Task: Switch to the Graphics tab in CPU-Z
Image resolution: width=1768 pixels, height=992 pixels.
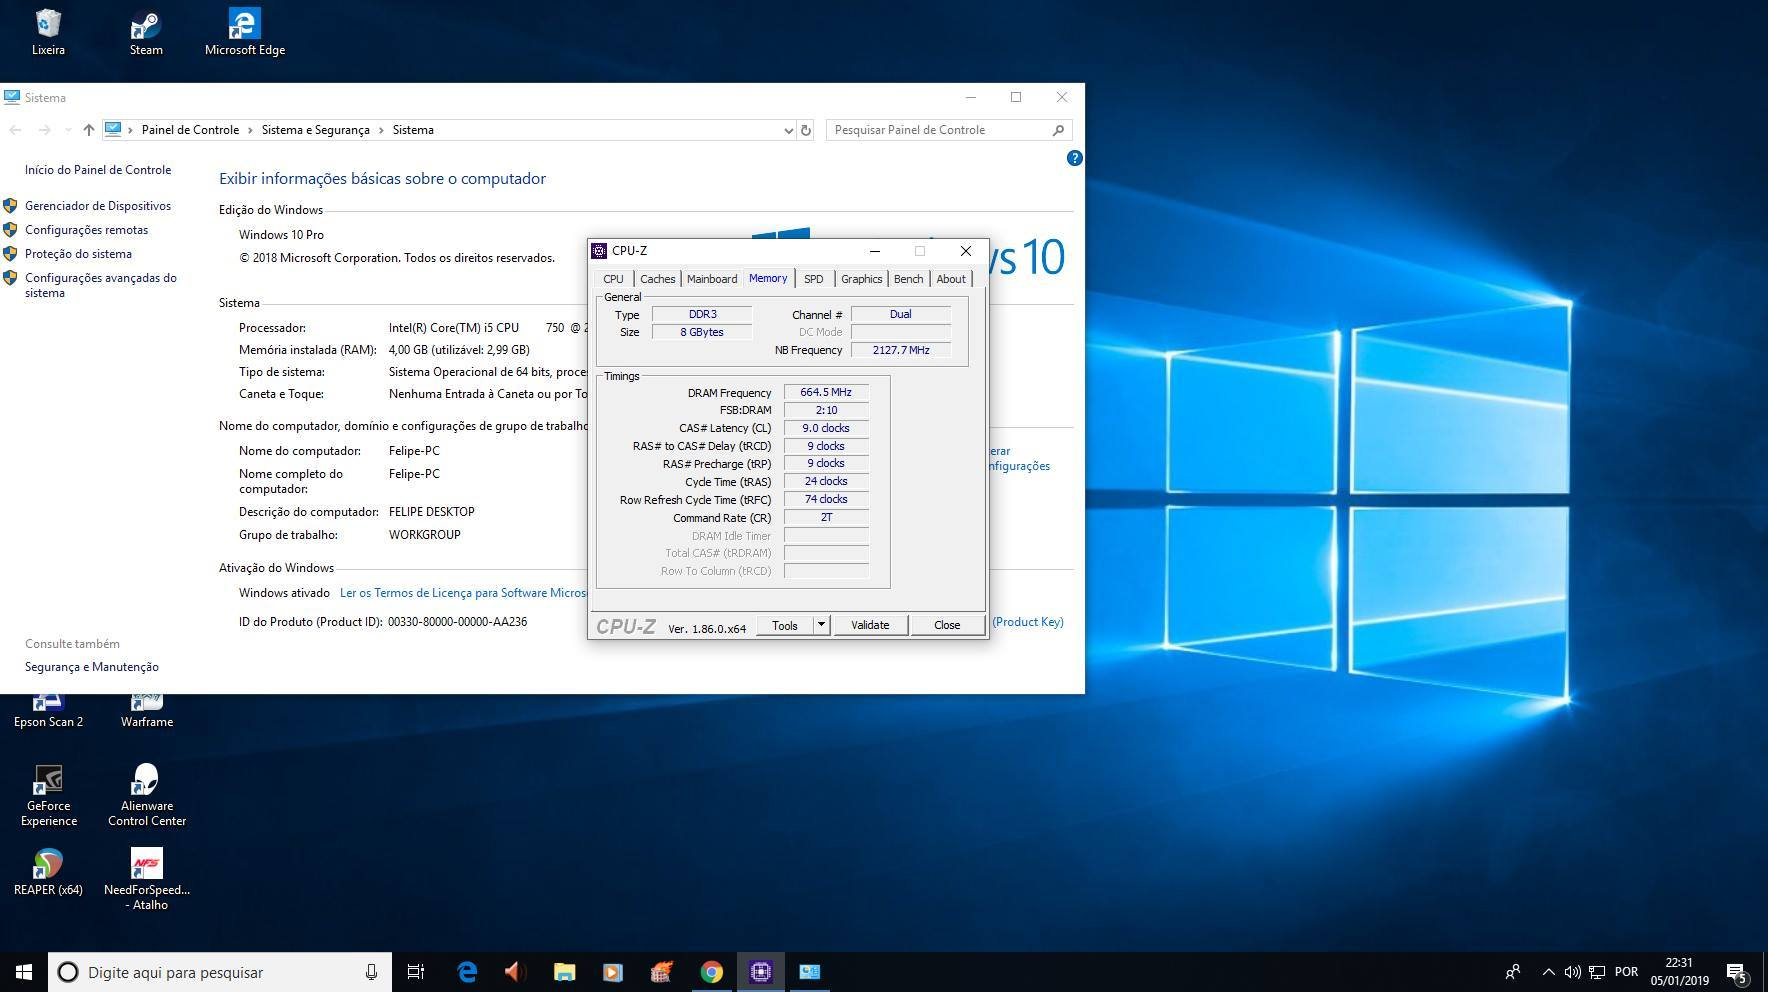Action: [x=861, y=279]
